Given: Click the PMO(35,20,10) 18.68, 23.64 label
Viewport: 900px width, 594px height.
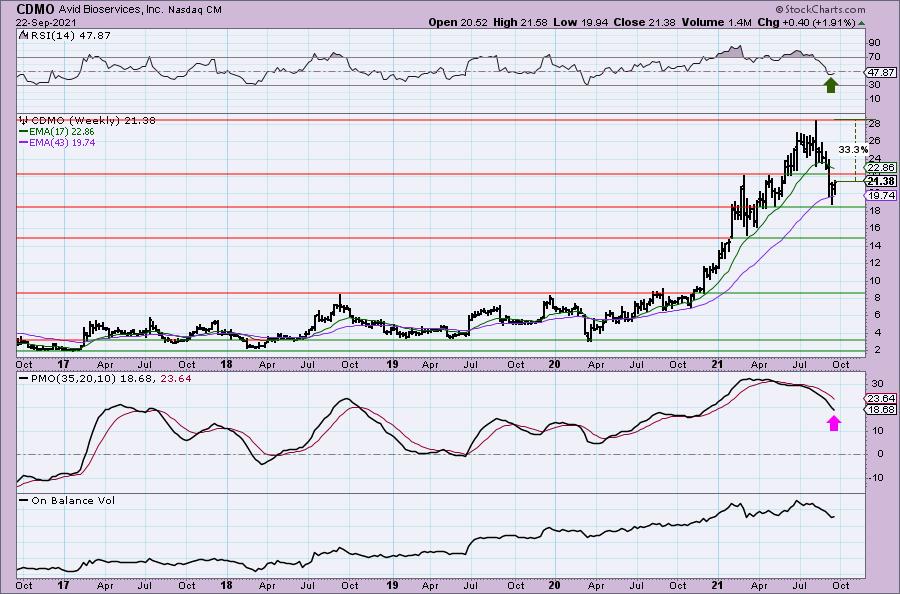Looking at the screenshot, I should point(111,379).
